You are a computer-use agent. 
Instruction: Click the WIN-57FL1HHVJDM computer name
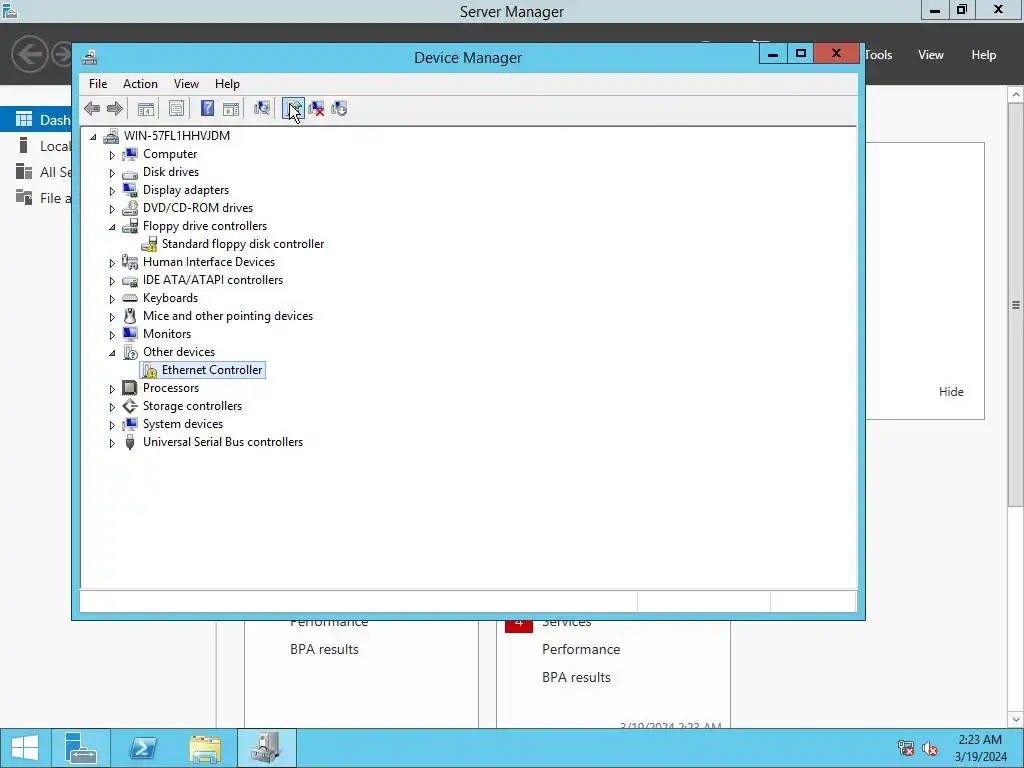(176, 136)
